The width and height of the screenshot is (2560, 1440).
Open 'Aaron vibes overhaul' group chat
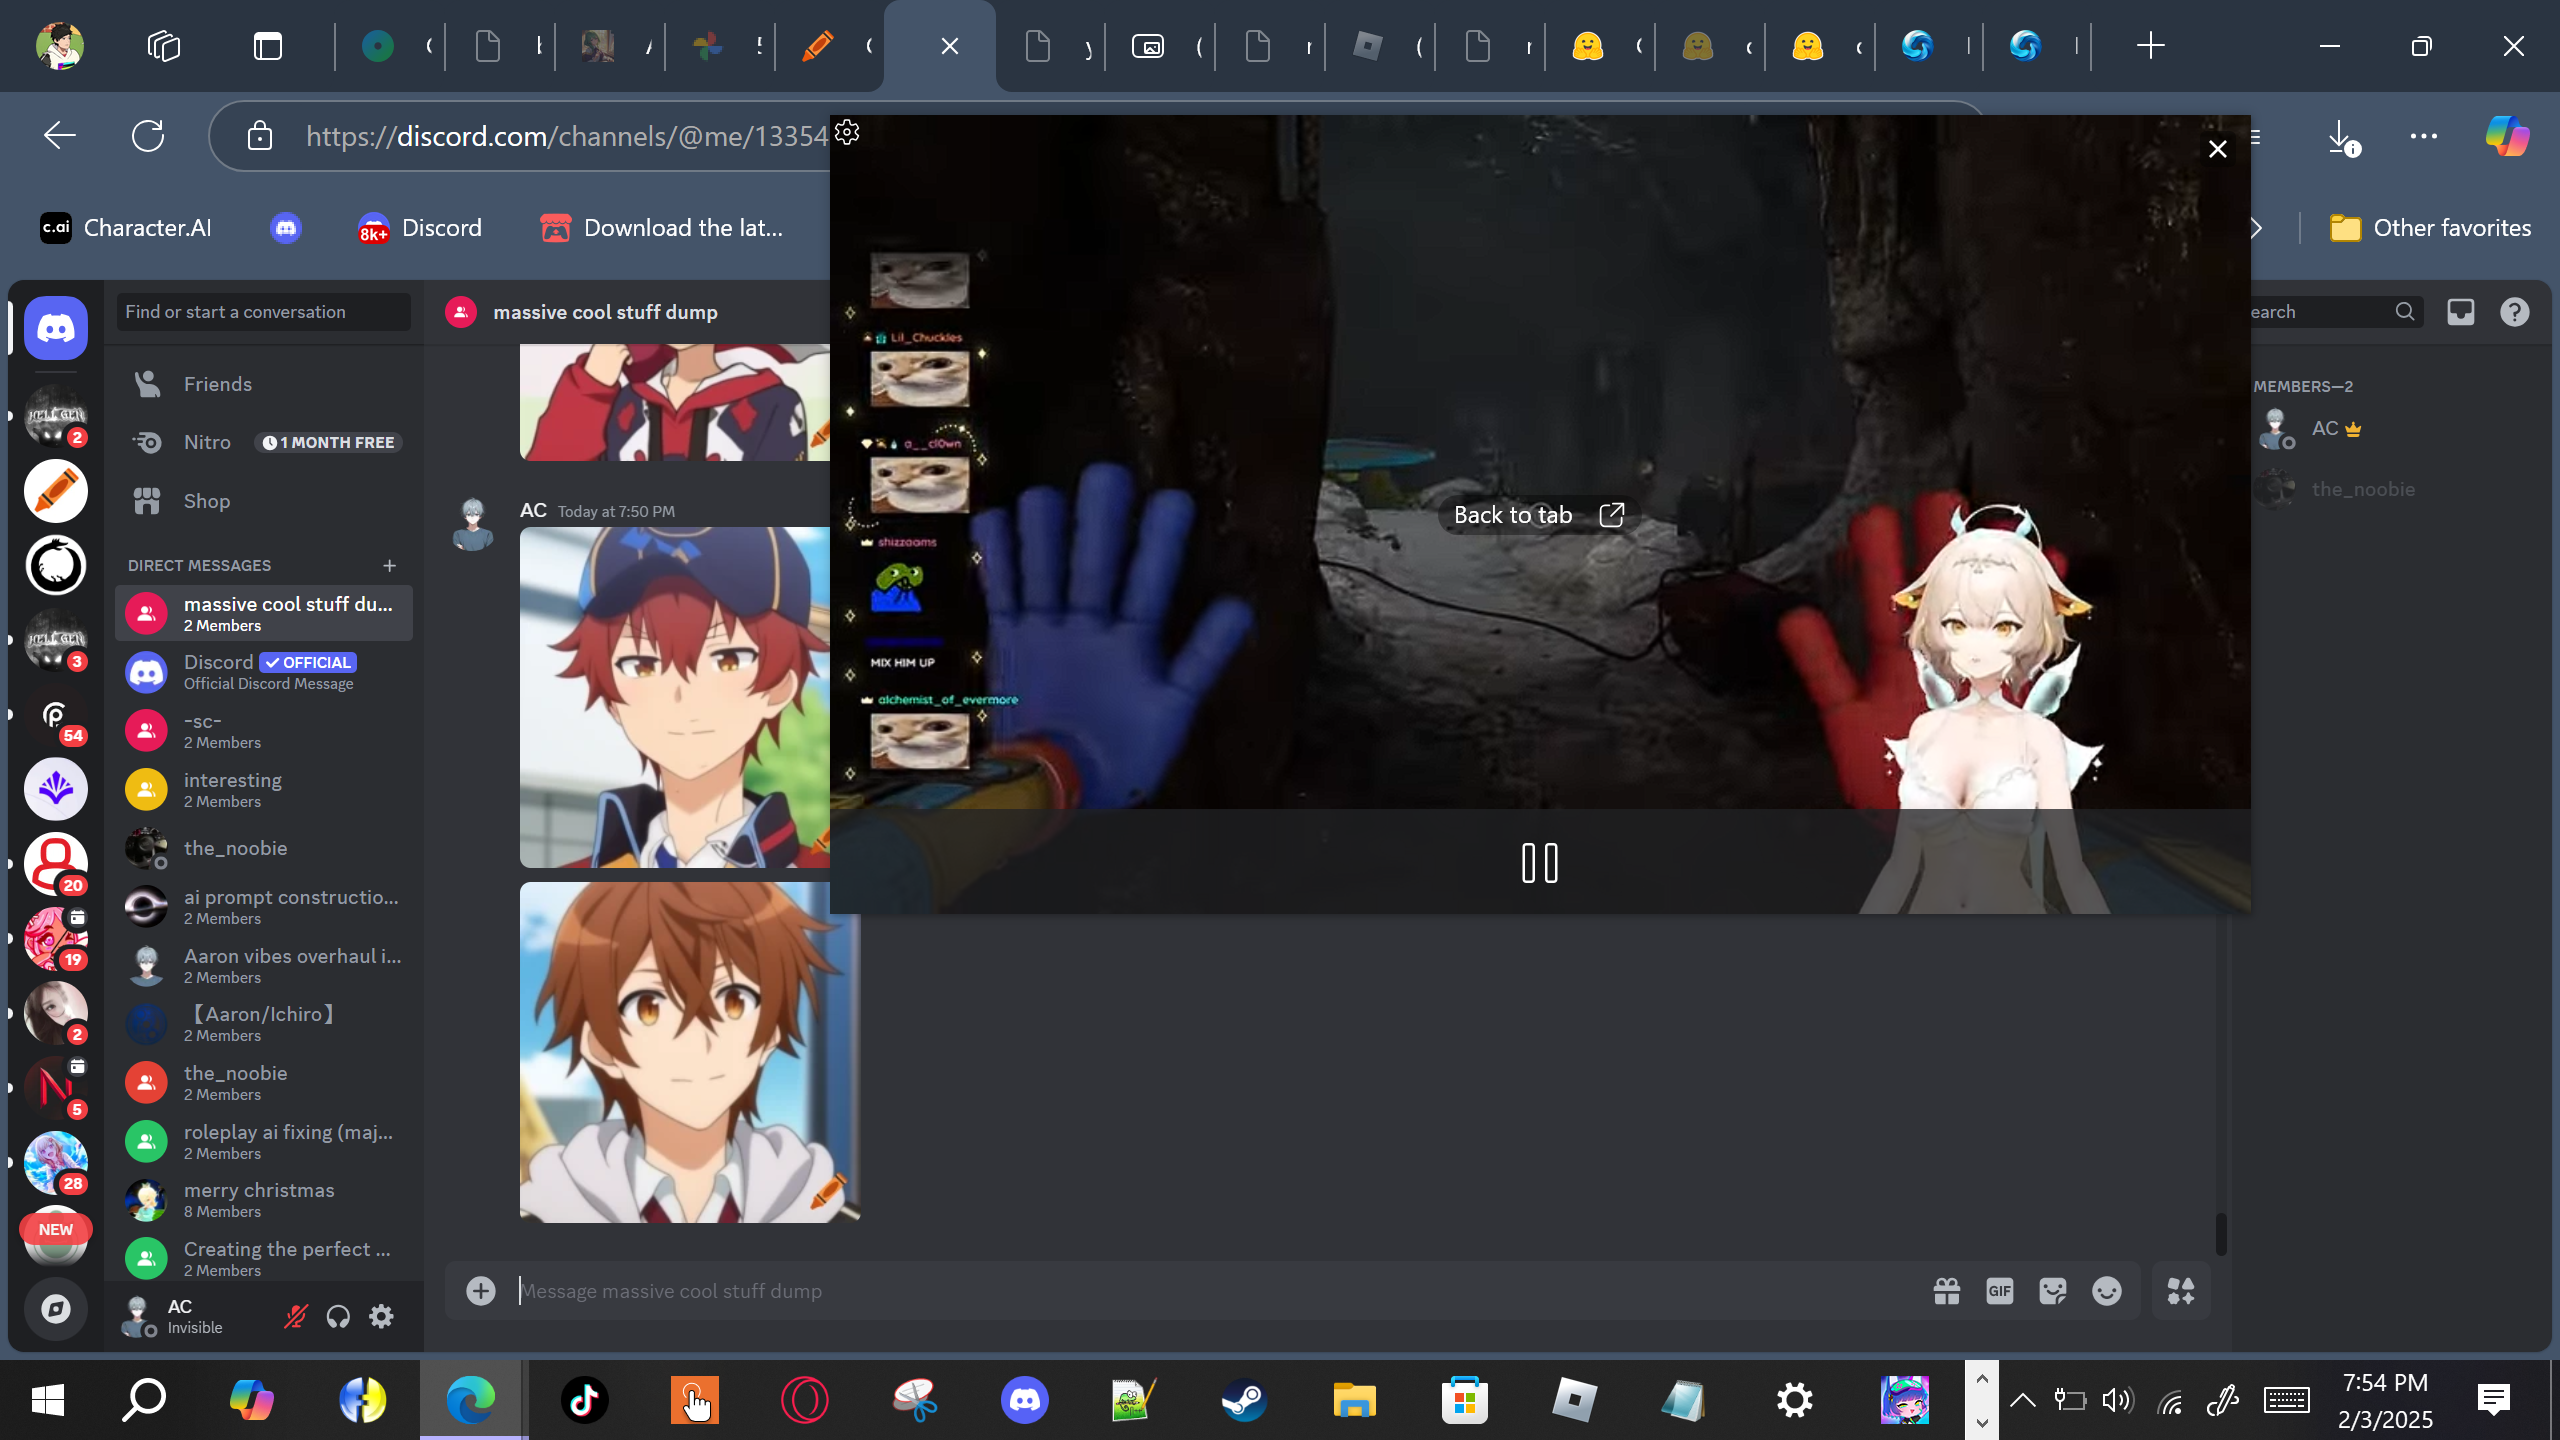point(264,966)
